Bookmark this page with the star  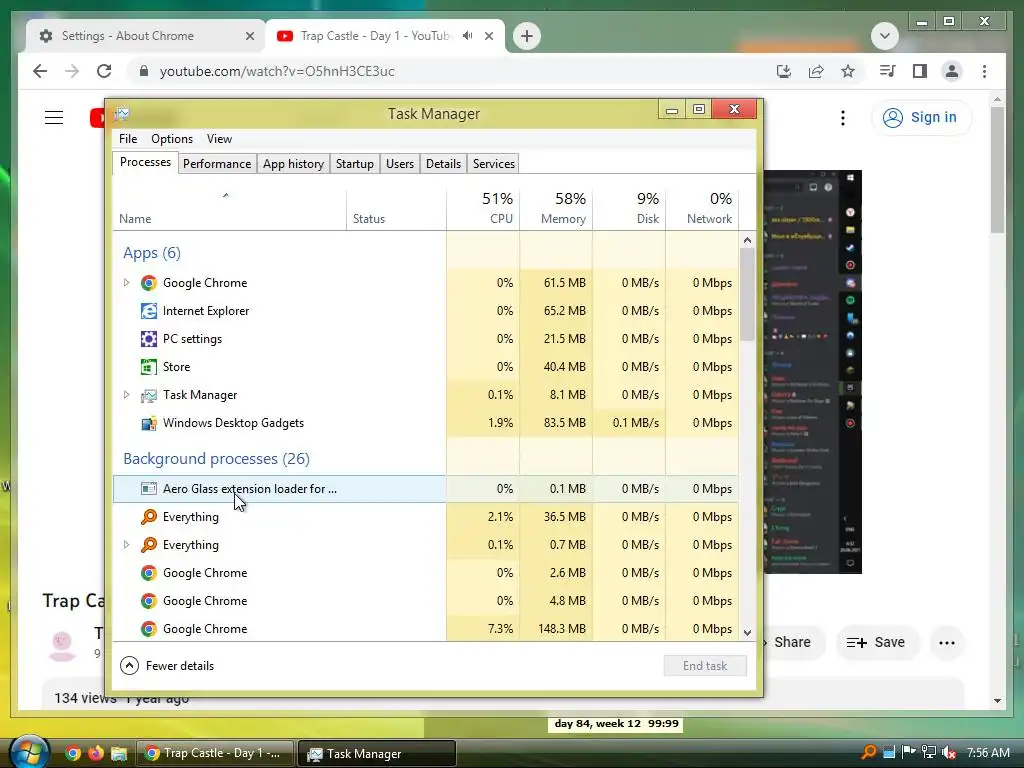pyautogui.click(x=848, y=71)
